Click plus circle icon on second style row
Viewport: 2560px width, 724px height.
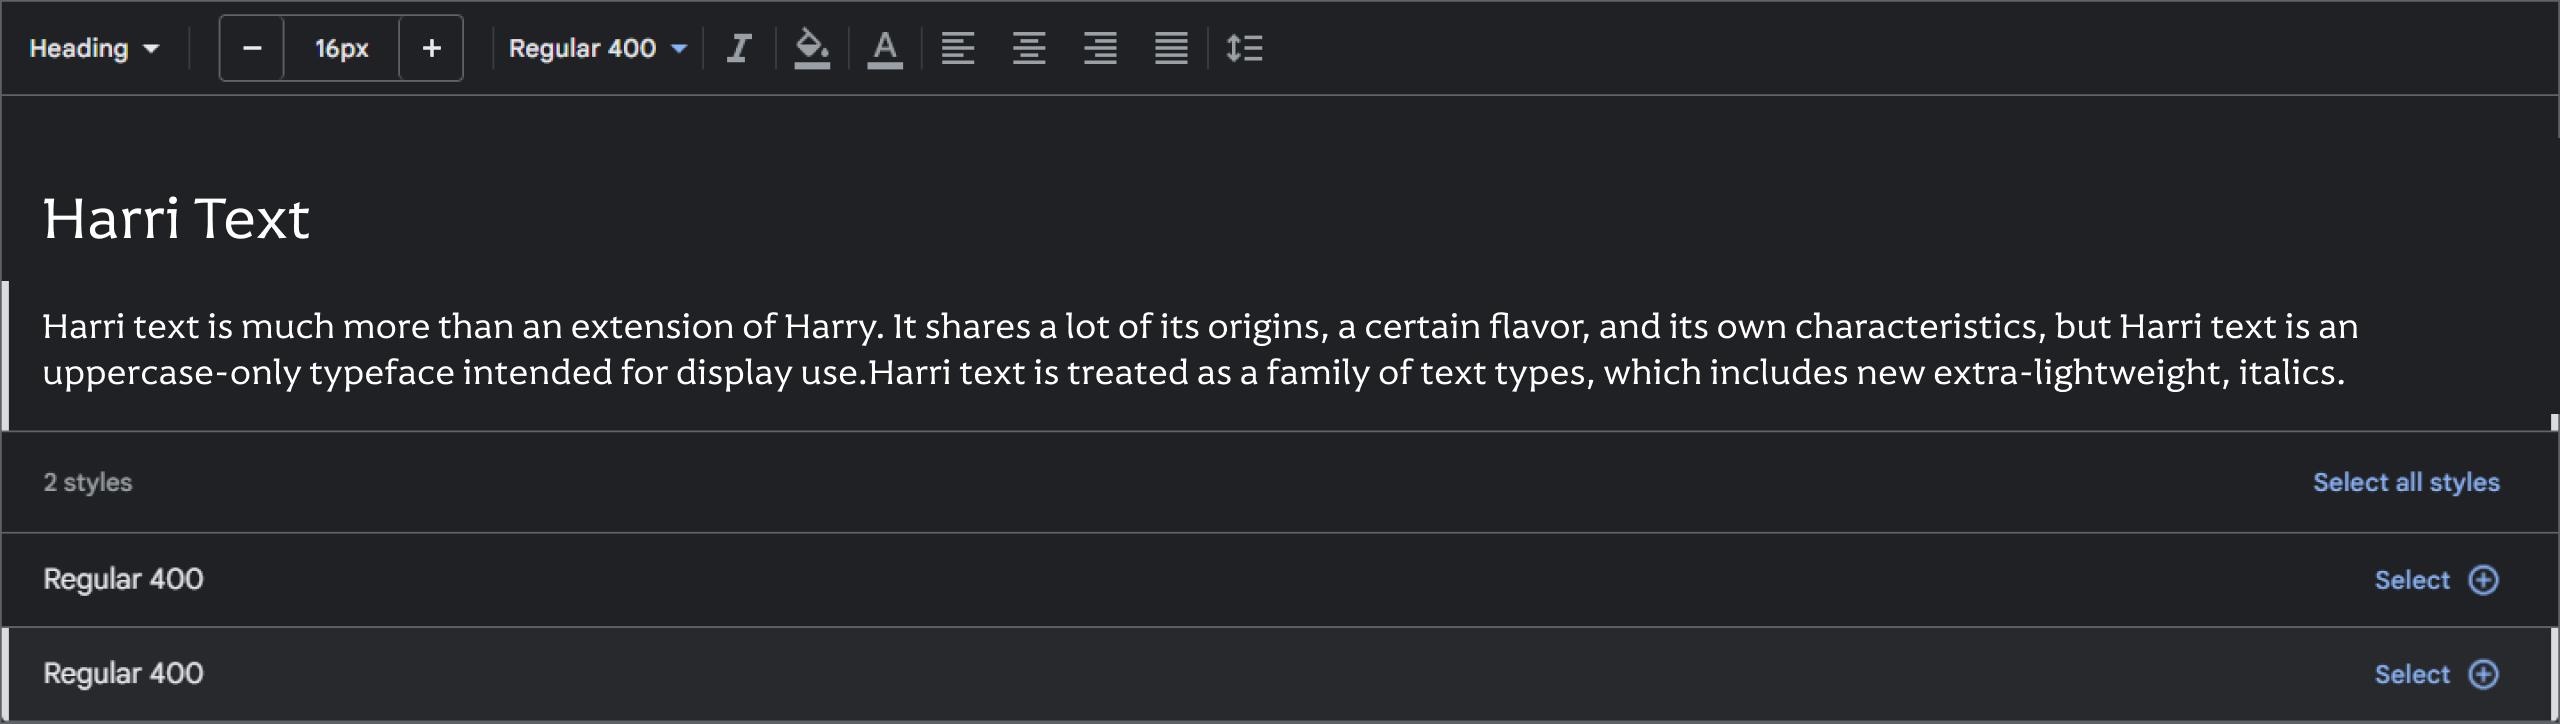point(2484,674)
